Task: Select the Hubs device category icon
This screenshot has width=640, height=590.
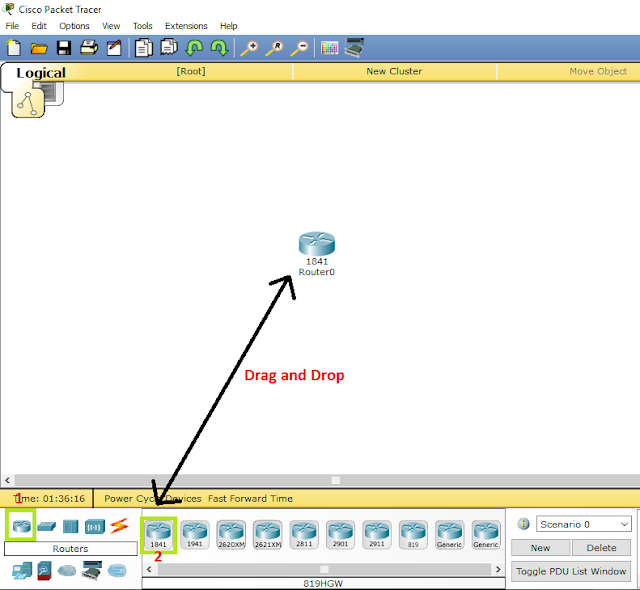Action: coord(71,526)
